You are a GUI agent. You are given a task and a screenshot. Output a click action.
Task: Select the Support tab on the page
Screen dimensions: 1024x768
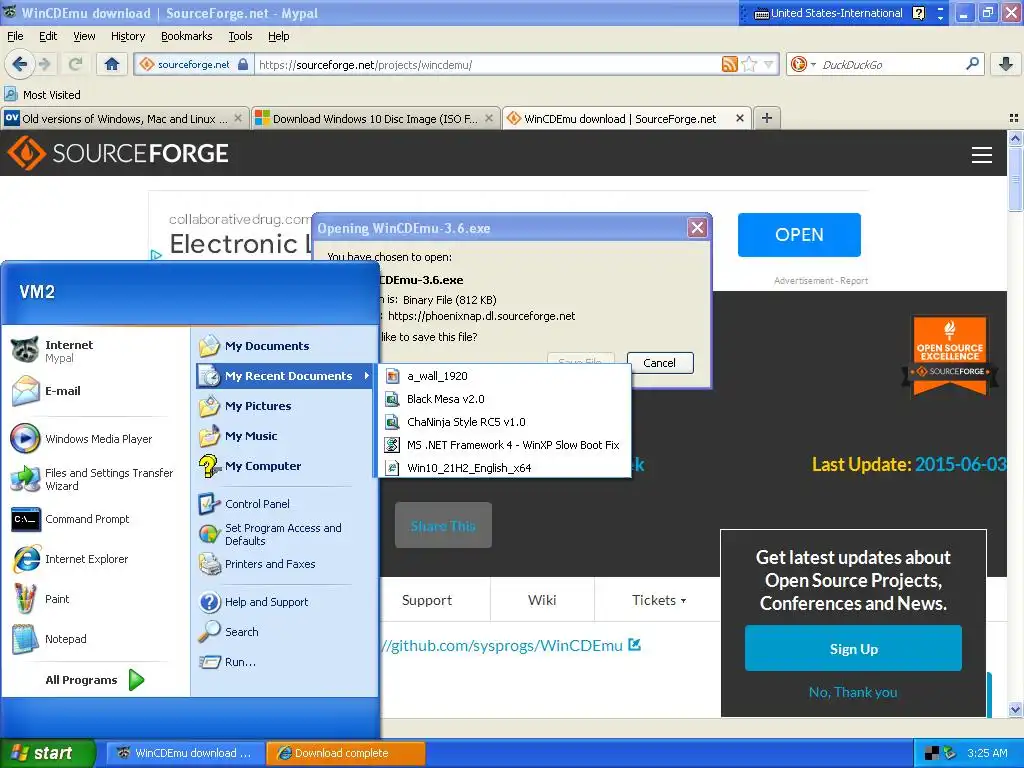427,600
